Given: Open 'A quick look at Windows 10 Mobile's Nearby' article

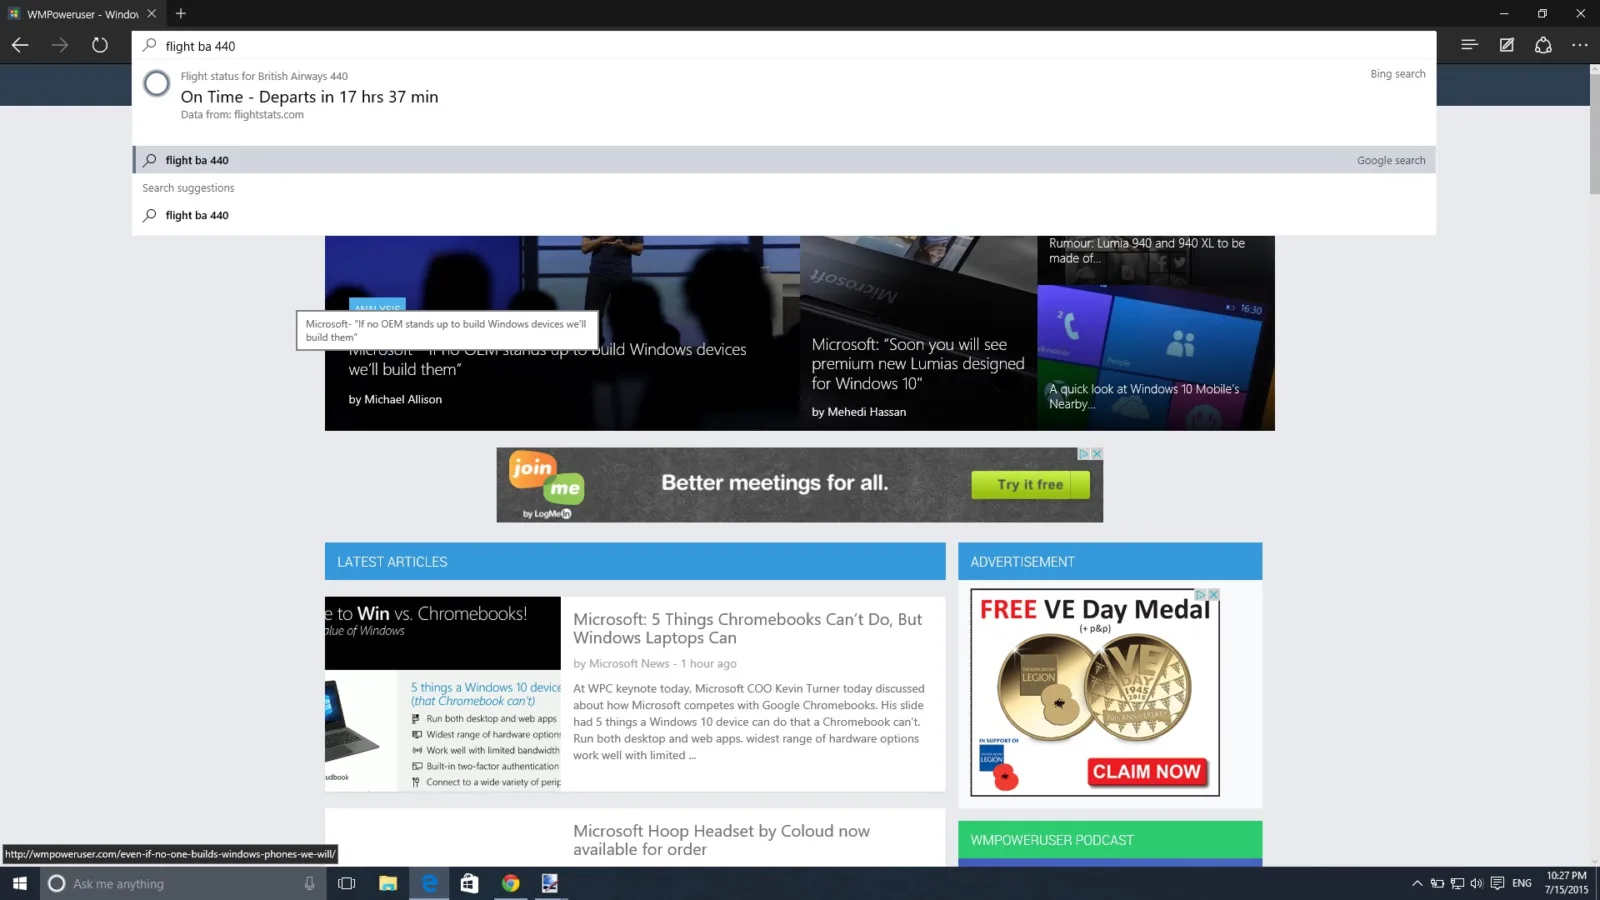Looking at the screenshot, I should click(1144, 396).
